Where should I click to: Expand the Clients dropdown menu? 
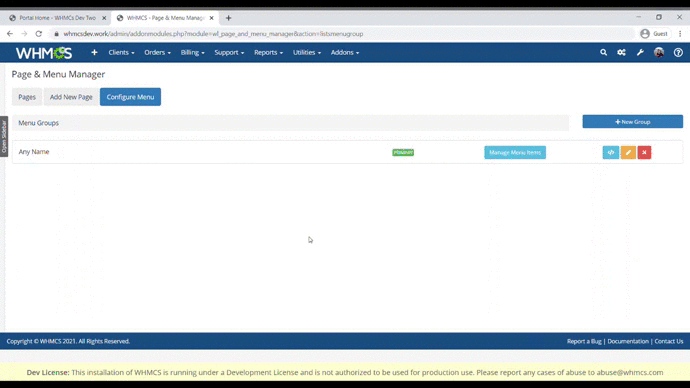(x=121, y=52)
